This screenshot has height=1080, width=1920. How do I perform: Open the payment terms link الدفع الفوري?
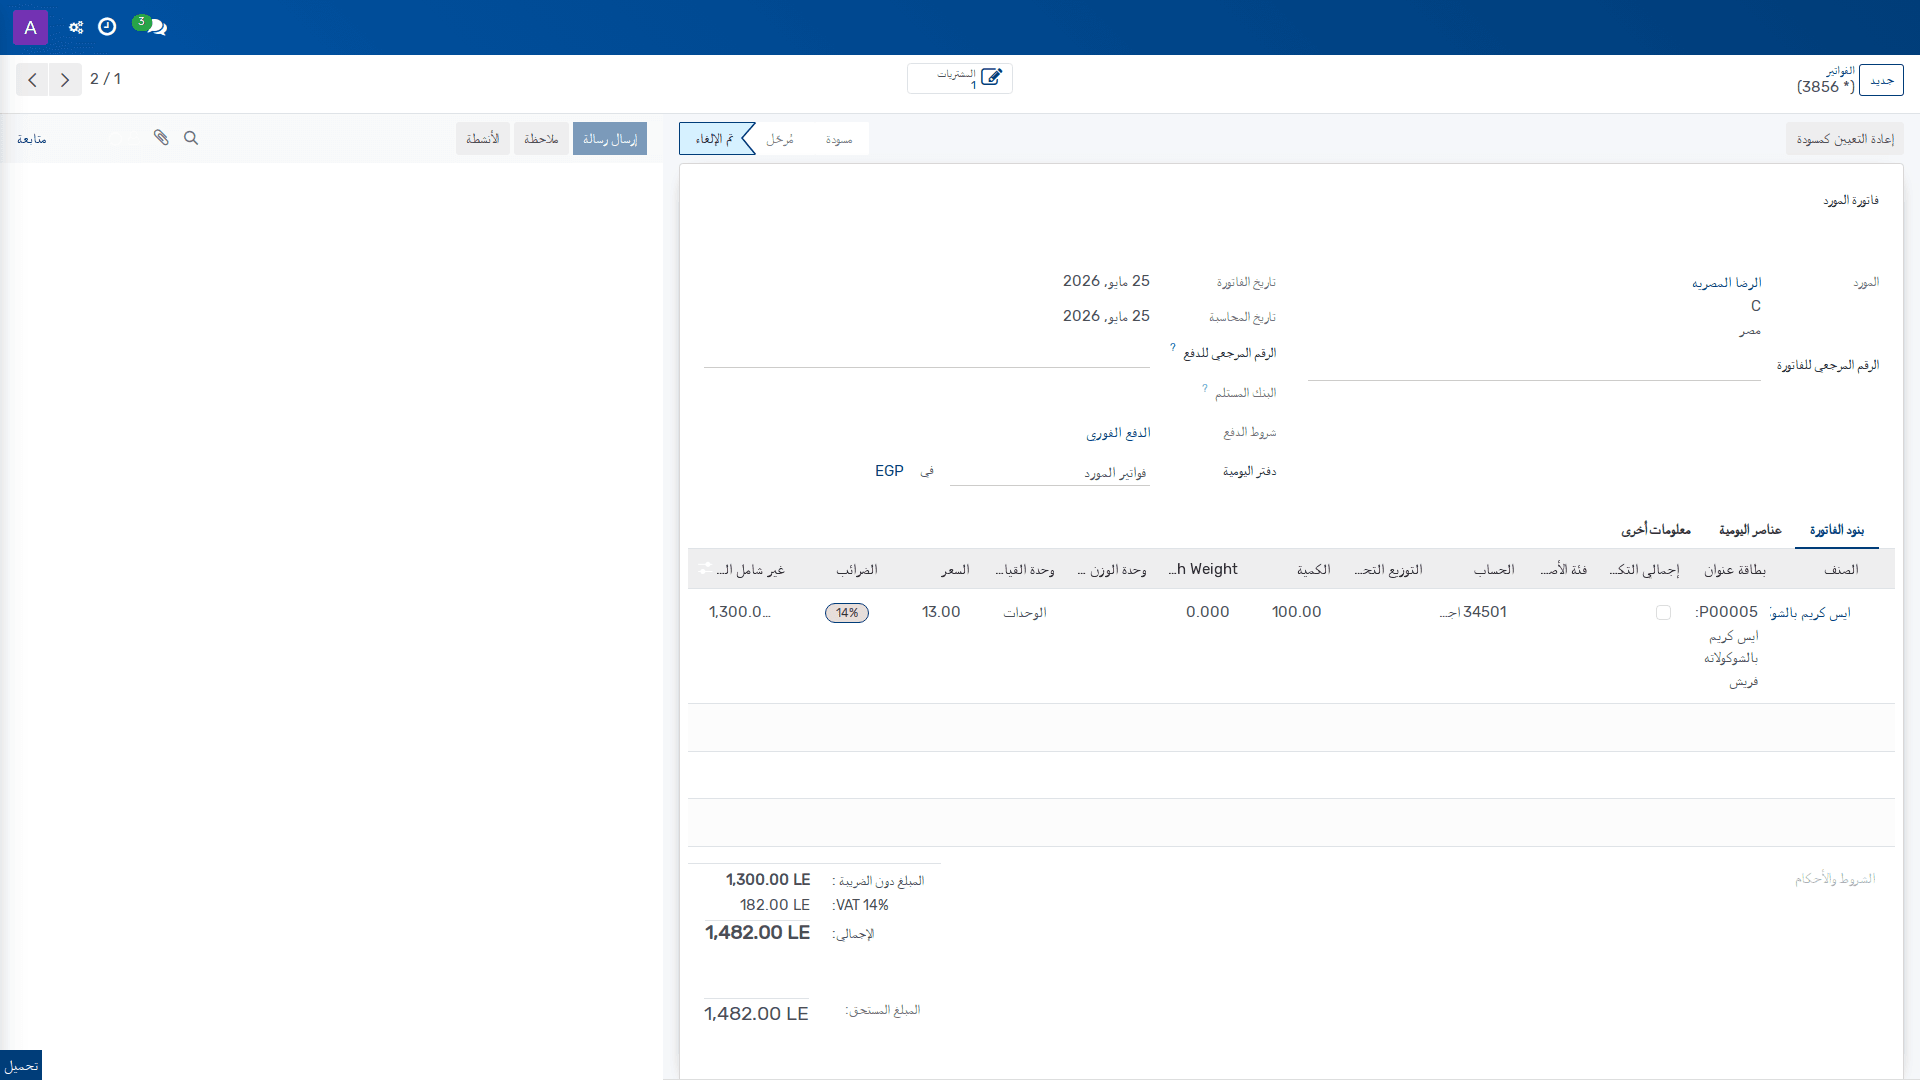(x=1119, y=433)
